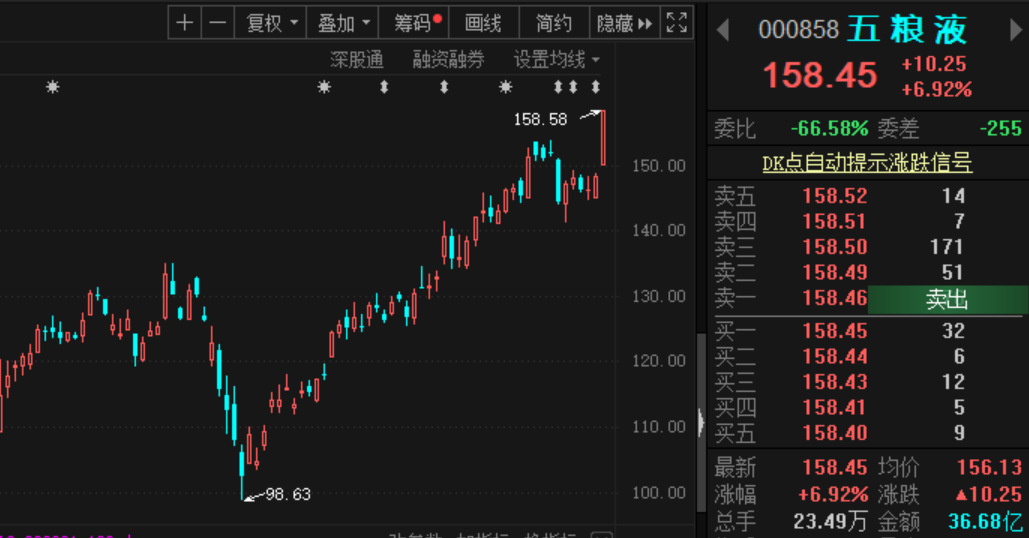Open DK点自动提示涨跌信号 link
The height and width of the screenshot is (538, 1029).
(x=867, y=163)
